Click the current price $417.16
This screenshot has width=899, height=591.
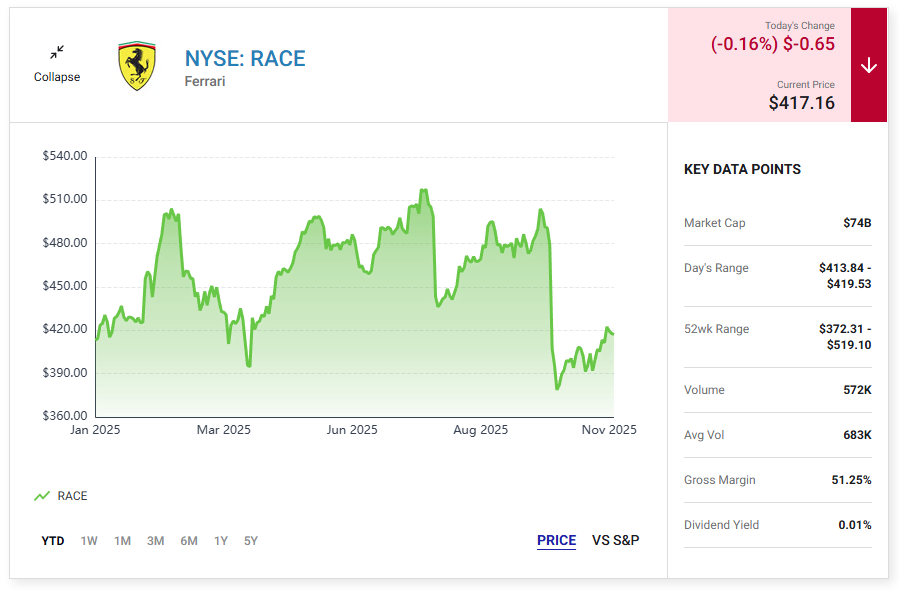[802, 103]
